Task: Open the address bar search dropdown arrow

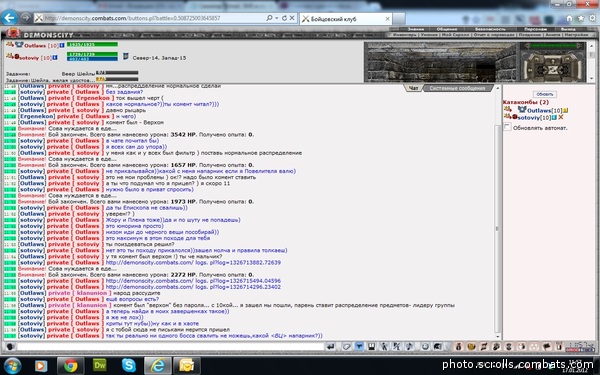Action: (276, 18)
